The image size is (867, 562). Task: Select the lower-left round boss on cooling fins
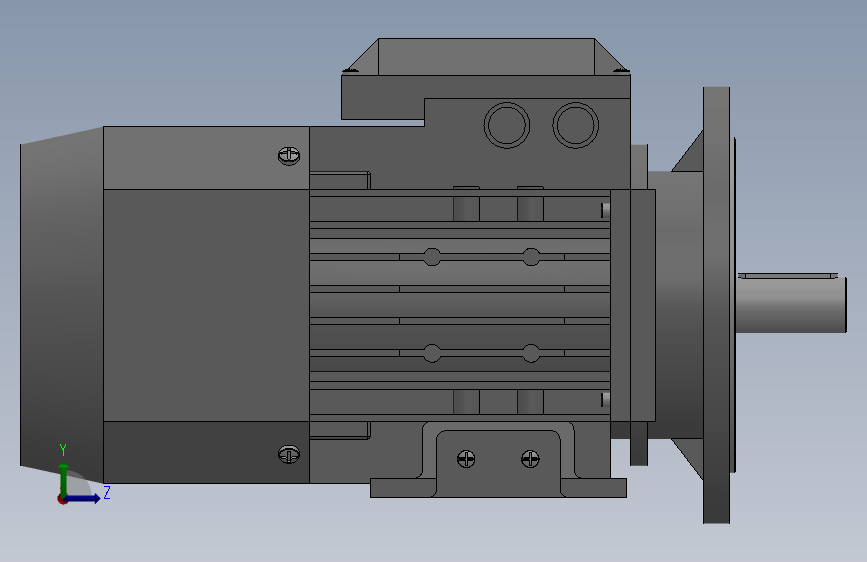(432, 353)
